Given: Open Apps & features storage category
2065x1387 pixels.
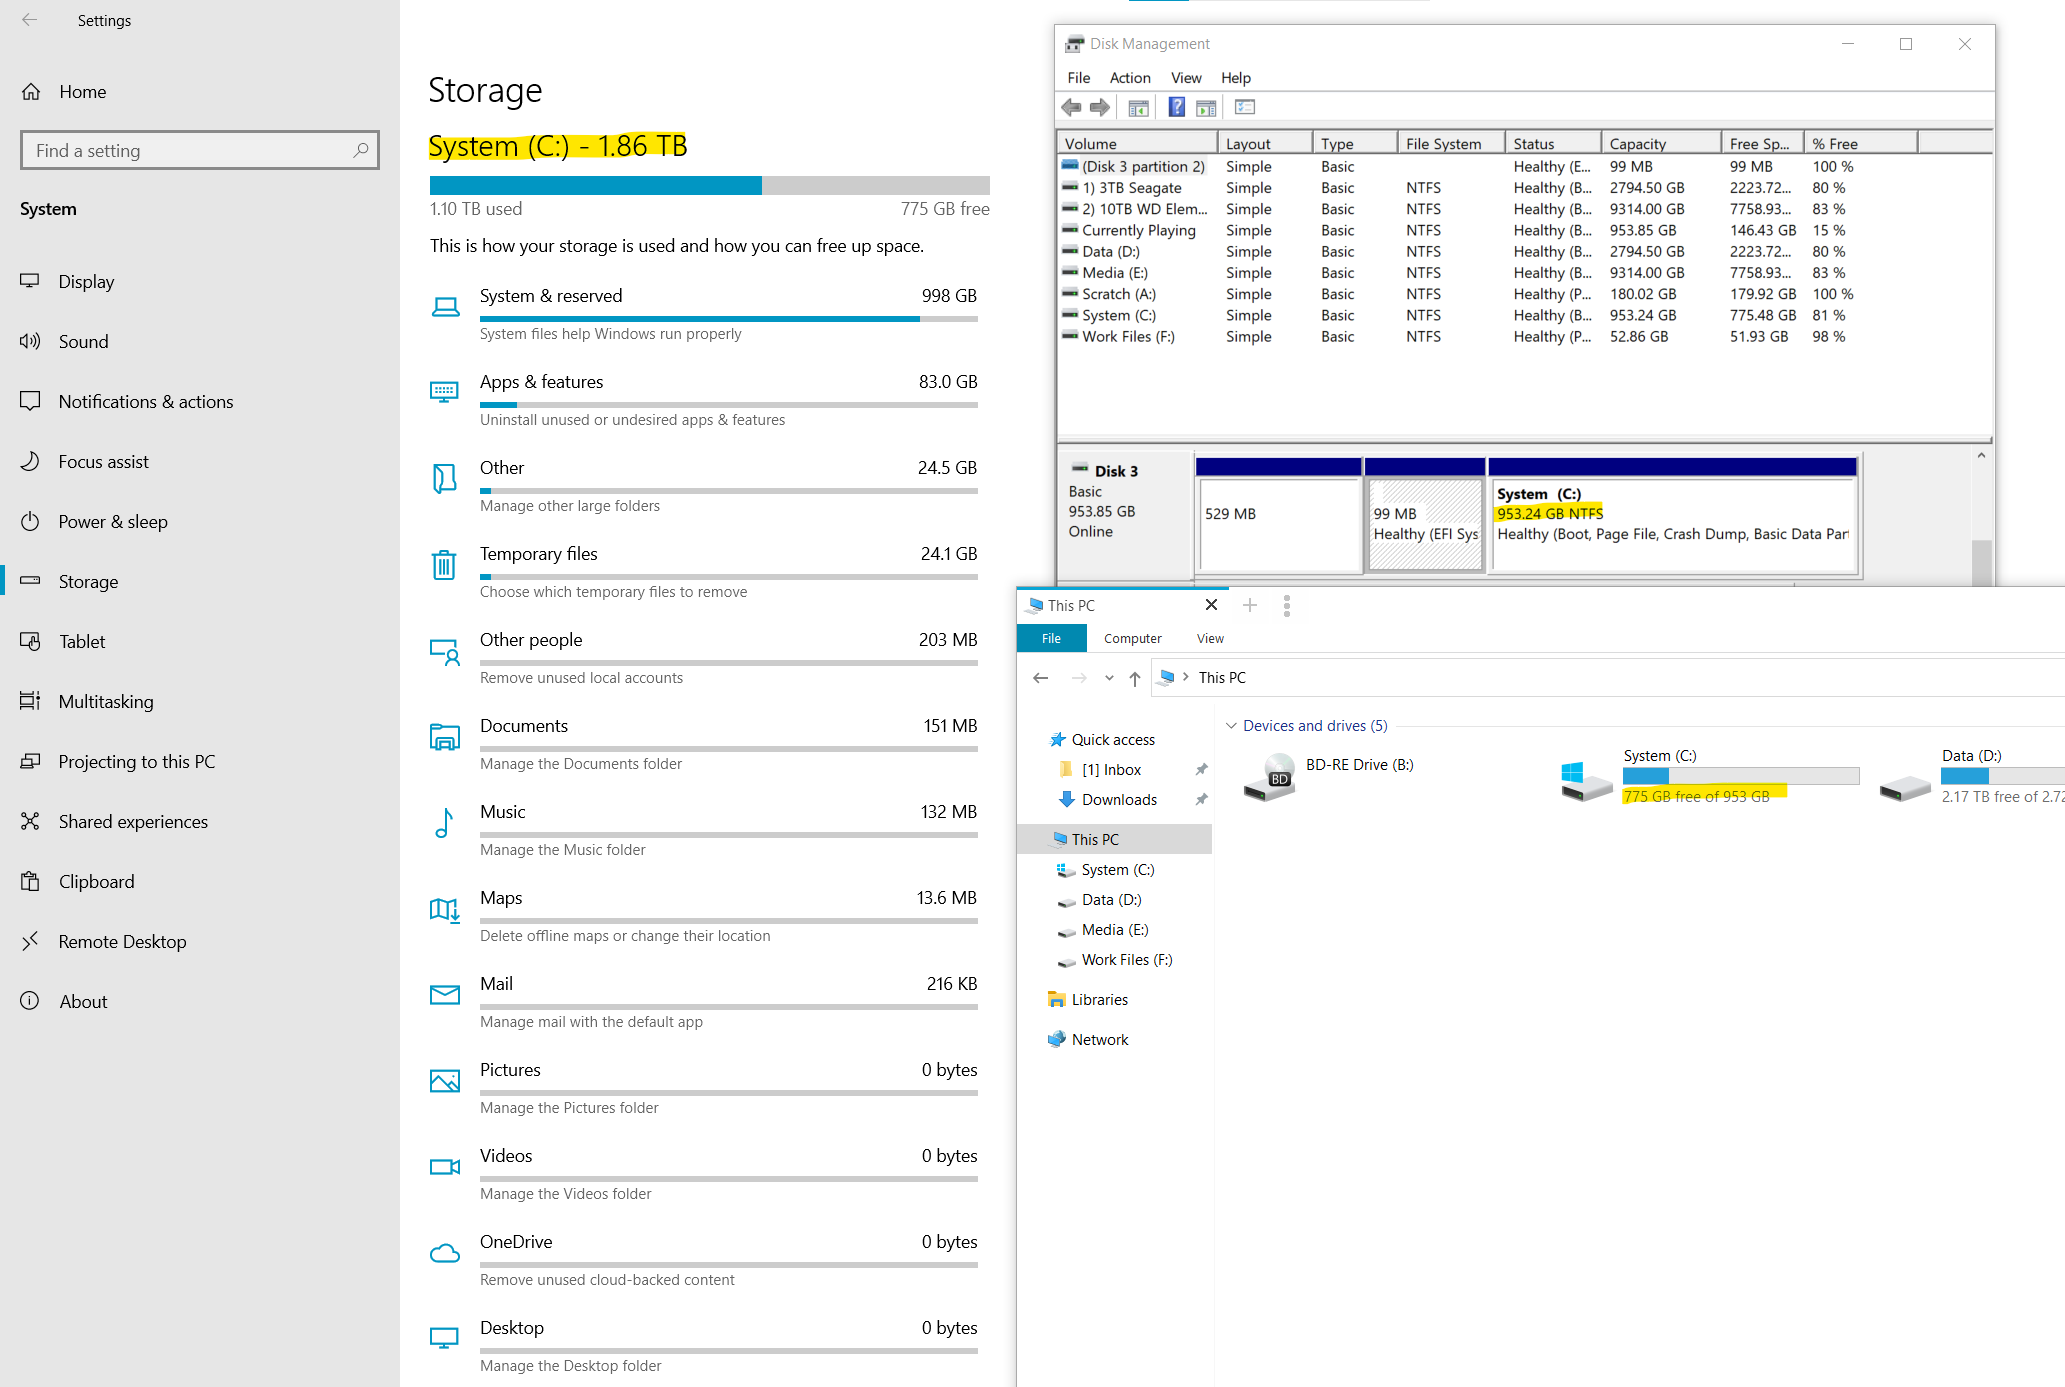Looking at the screenshot, I should click(x=541, y=382).
